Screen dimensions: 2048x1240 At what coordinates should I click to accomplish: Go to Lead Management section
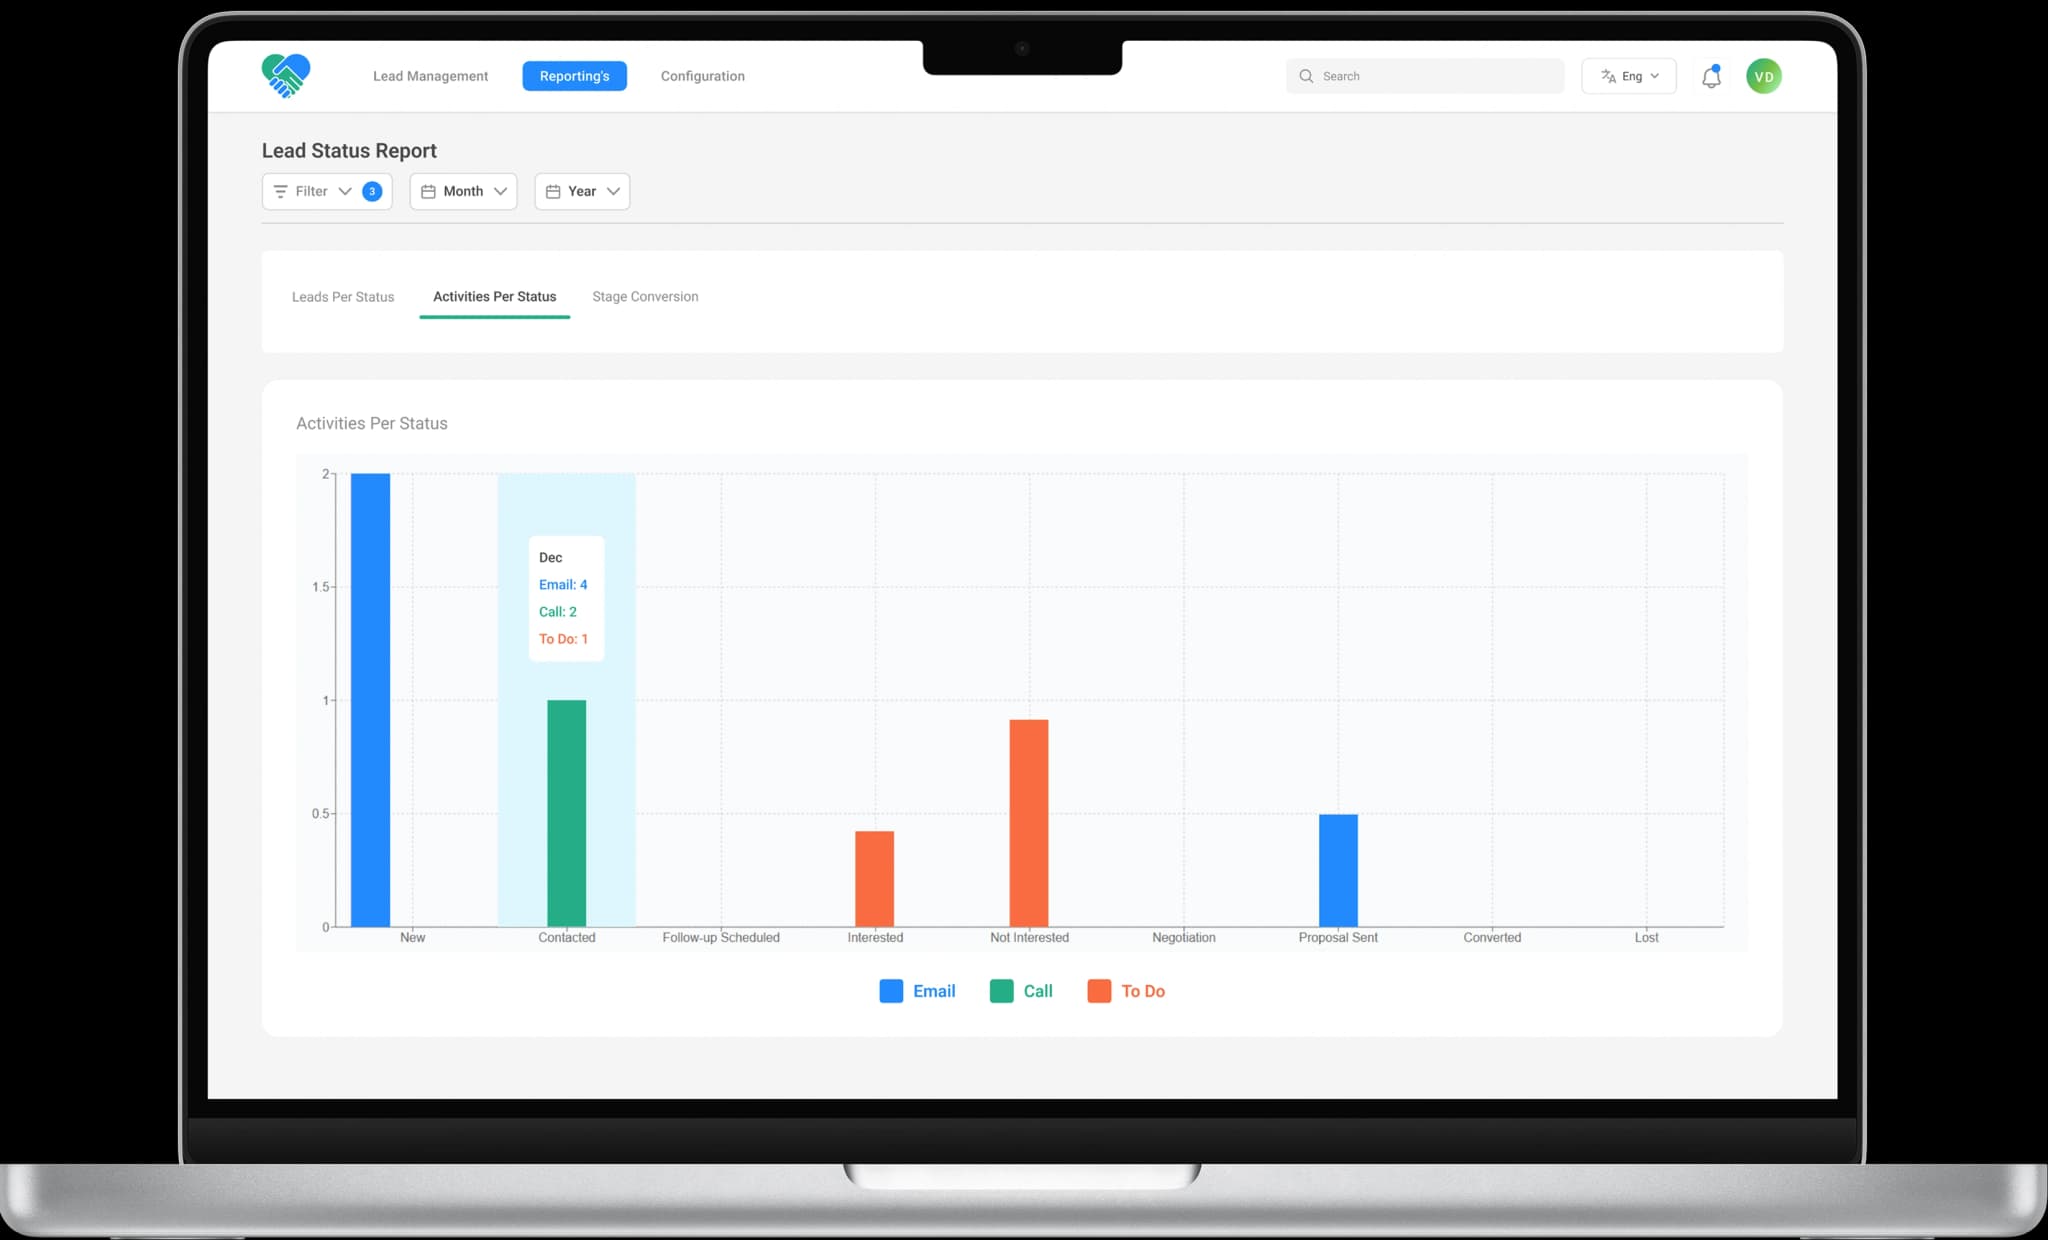pos(430,76)
